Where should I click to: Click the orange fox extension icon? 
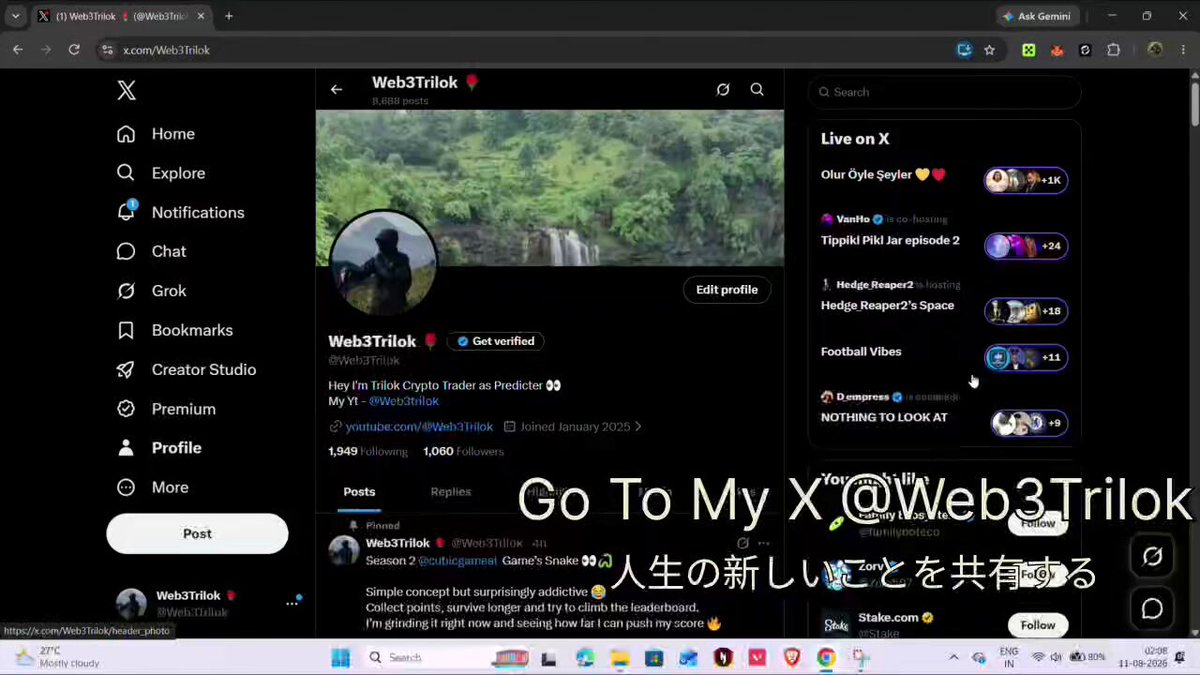coord(1057,49)
